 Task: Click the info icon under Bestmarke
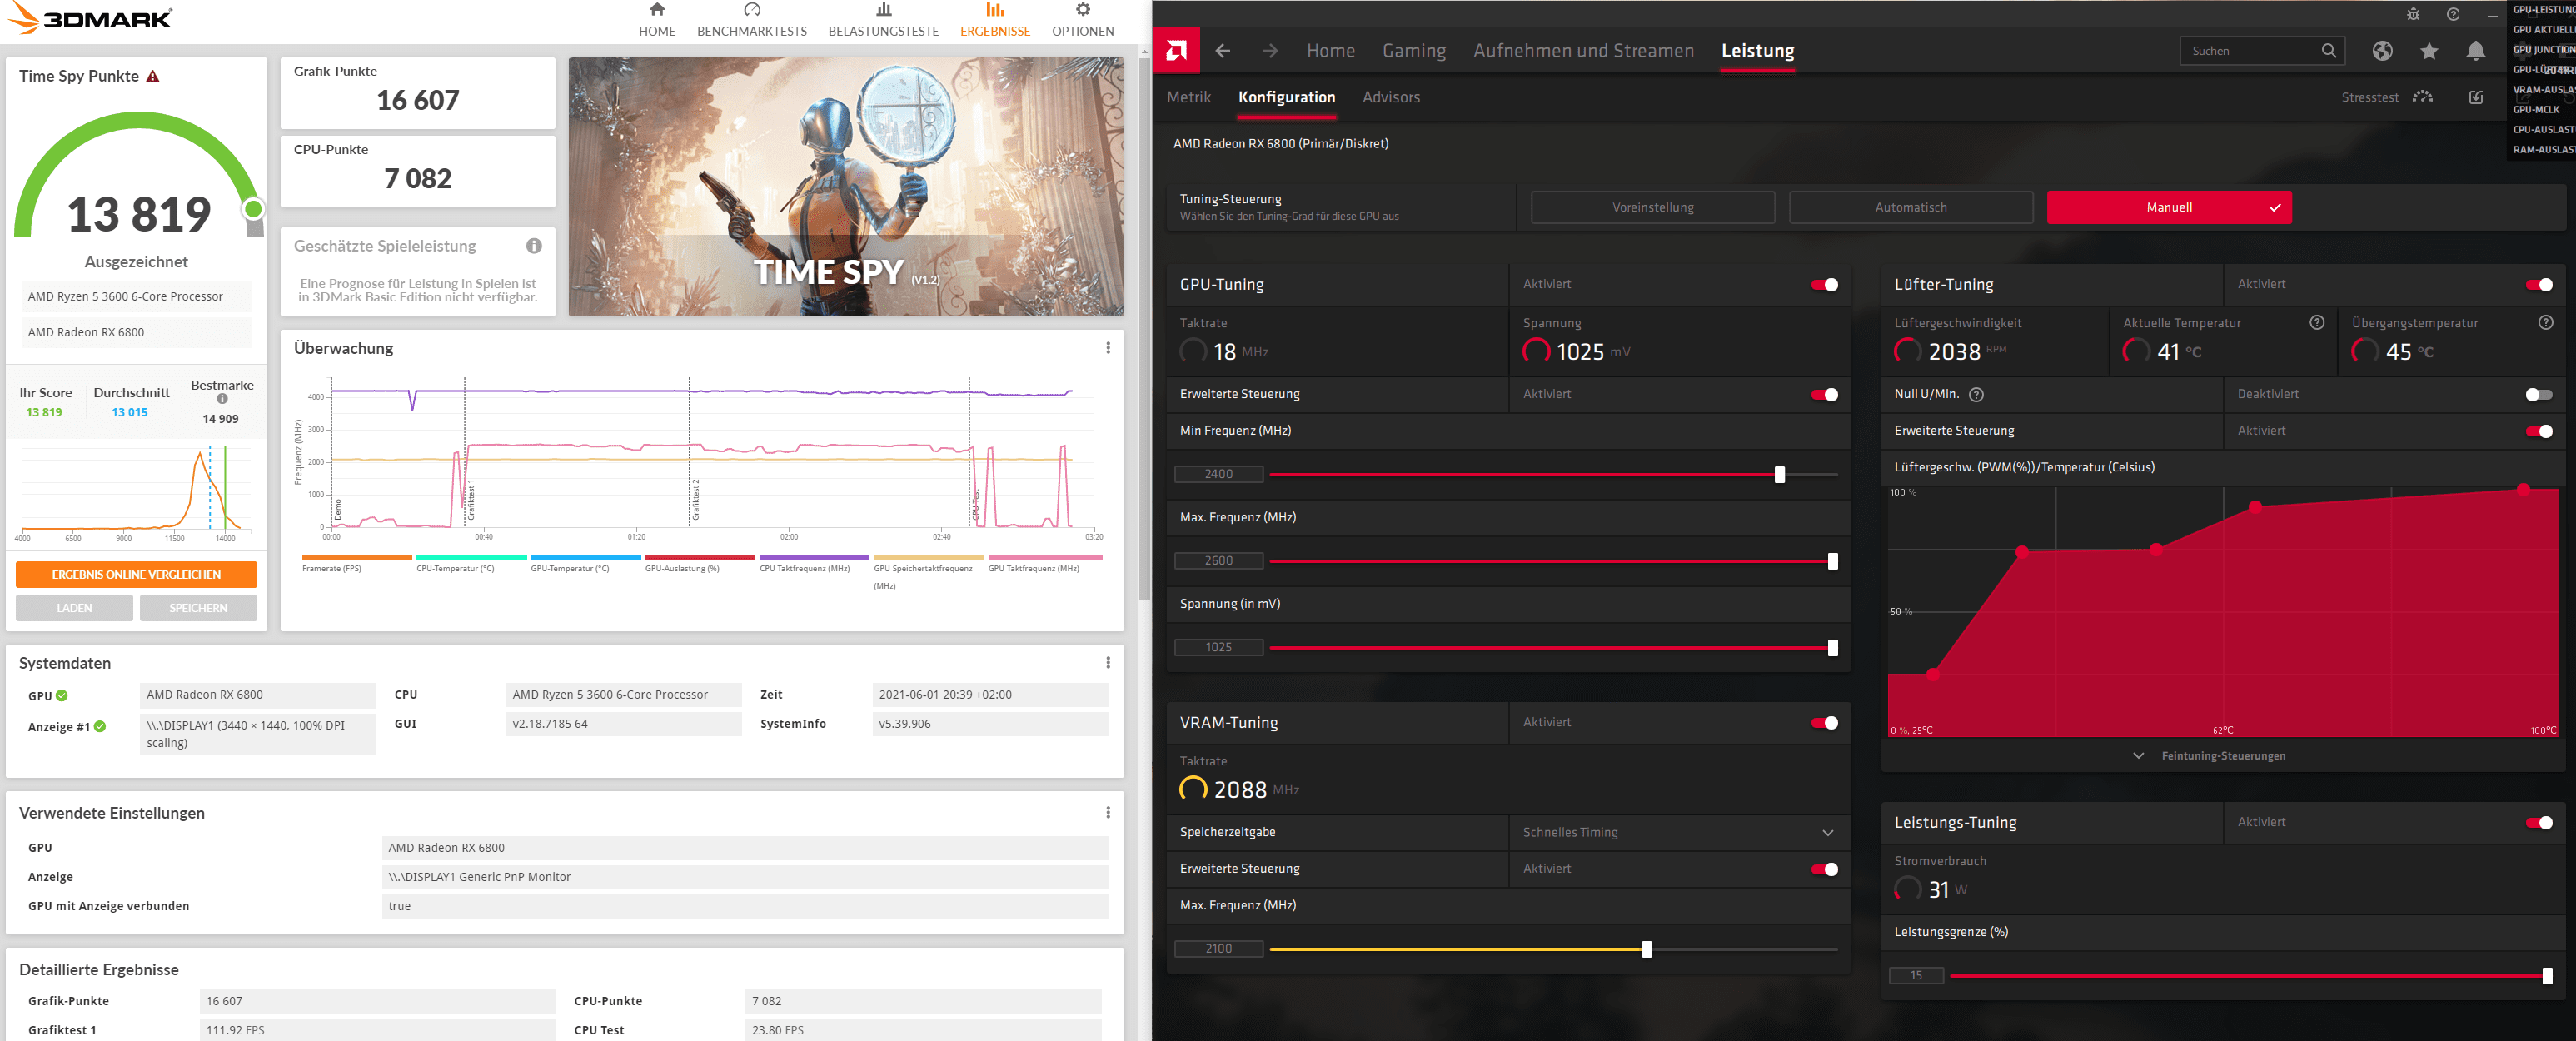coord(222,399)
